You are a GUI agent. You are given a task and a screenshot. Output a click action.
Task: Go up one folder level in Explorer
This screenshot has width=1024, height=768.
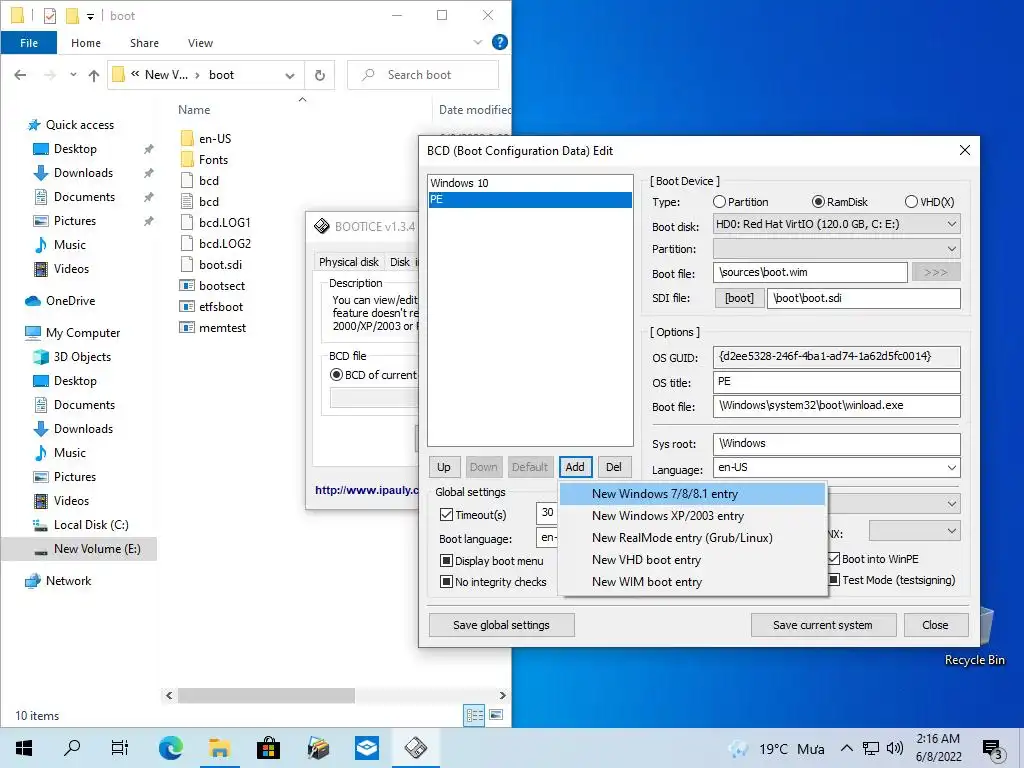[94, 75]
